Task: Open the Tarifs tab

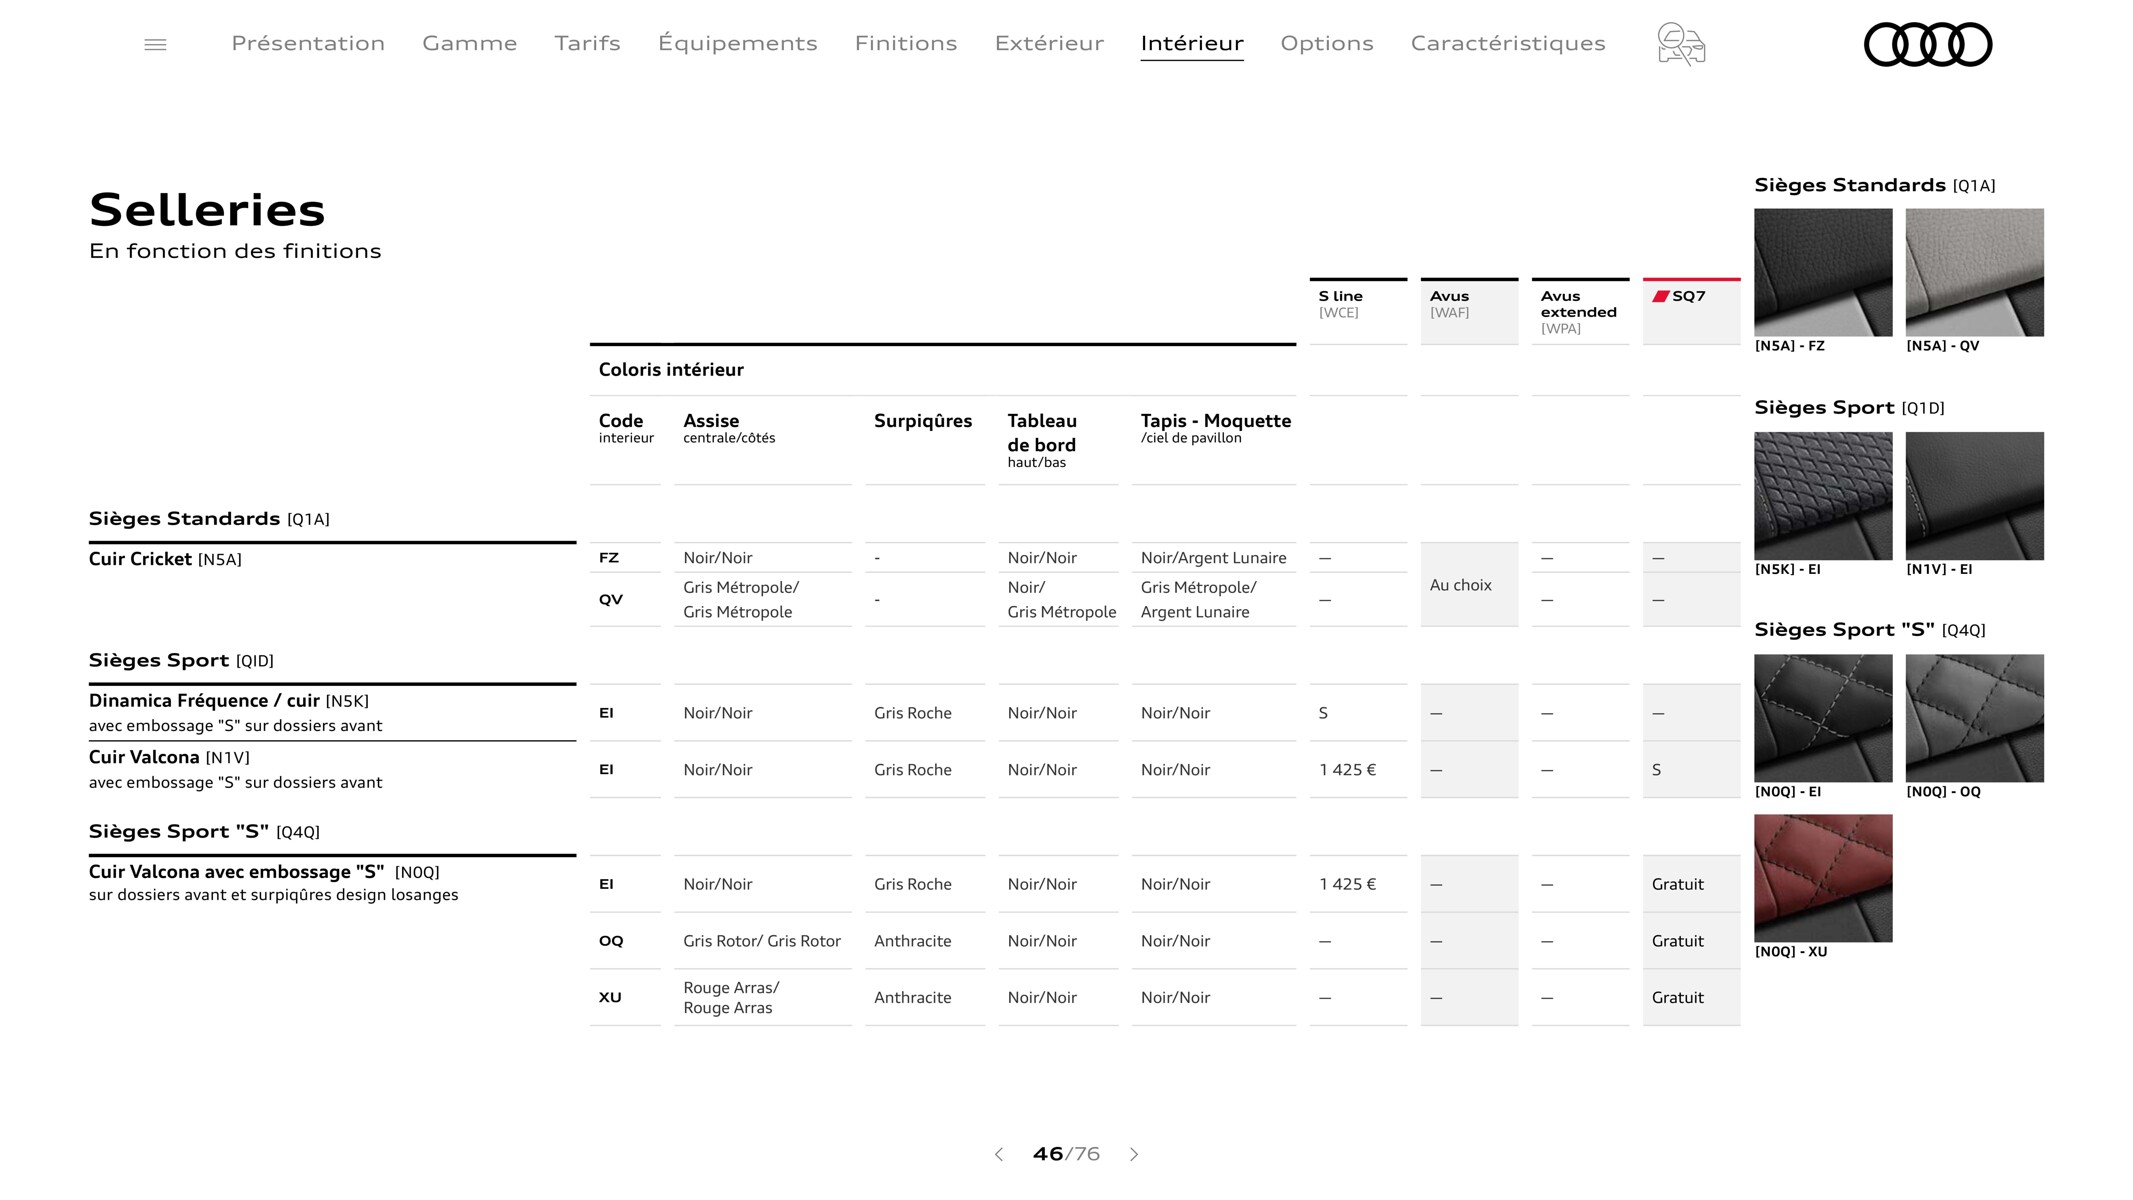Action: tap(587, 43)
